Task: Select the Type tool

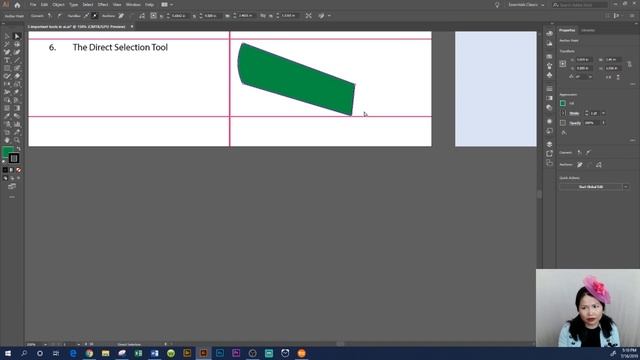Action: [x=7, y=60]
